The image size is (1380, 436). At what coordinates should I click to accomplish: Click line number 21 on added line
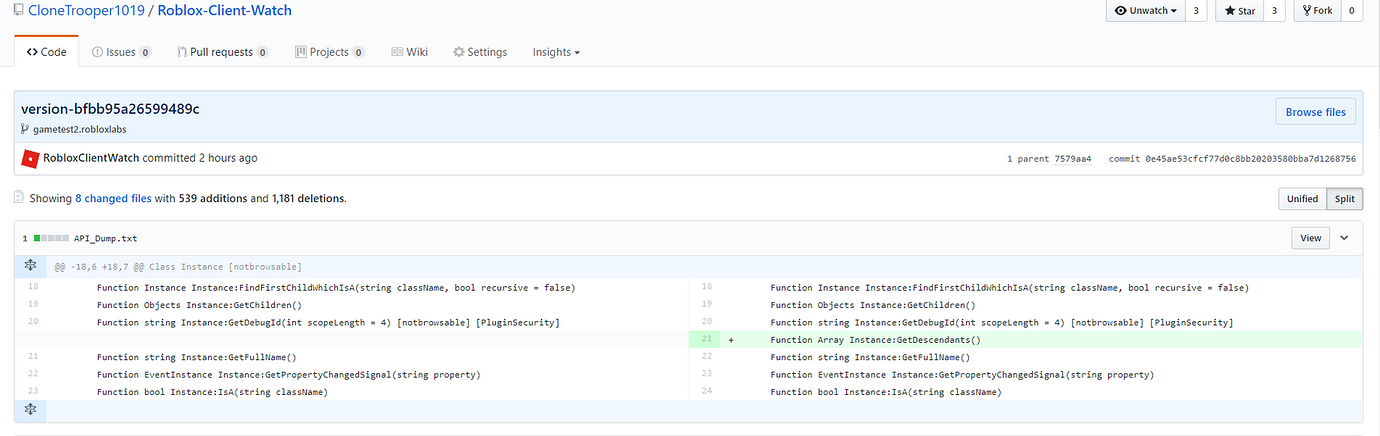click(x=705, y=340)
